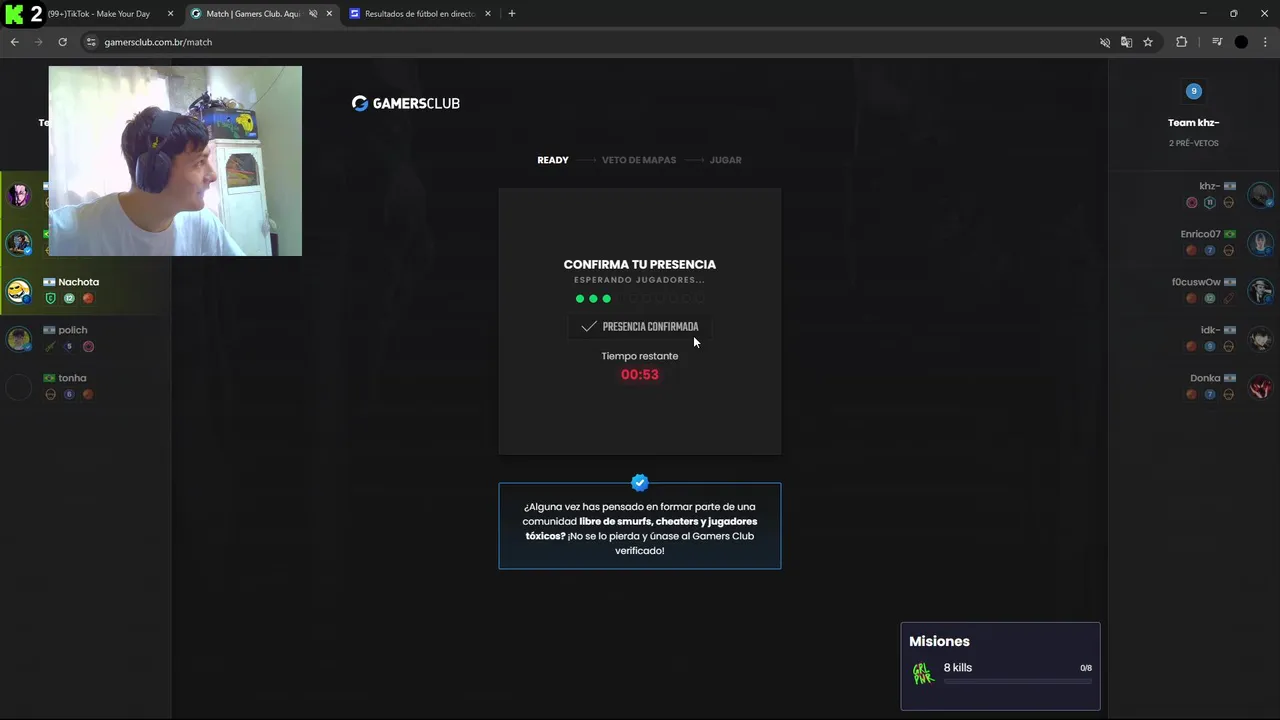Click polich's level 5 badge
This screenshot has width=1280, height=720.
pyautogui.click(x=69, y=346)
